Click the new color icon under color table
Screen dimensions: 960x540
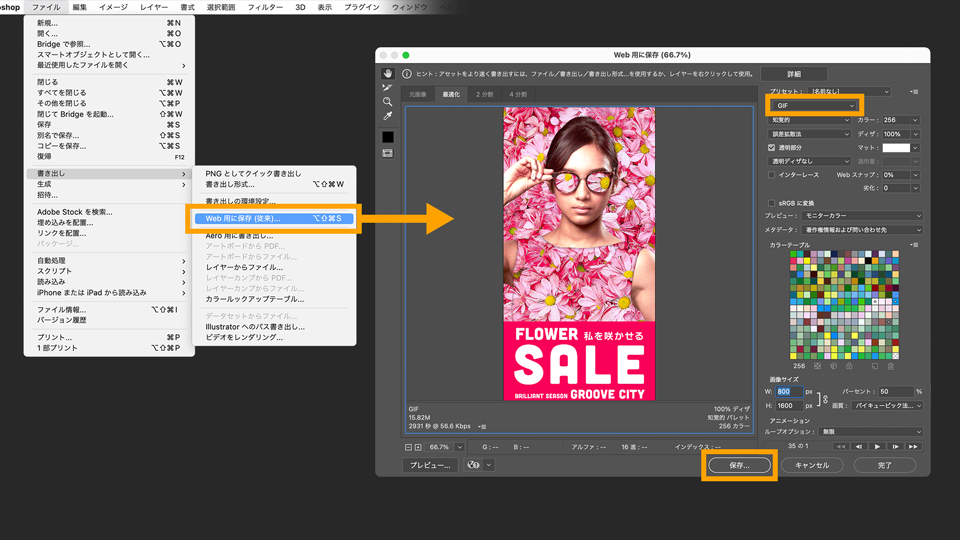tap(875, 366)
